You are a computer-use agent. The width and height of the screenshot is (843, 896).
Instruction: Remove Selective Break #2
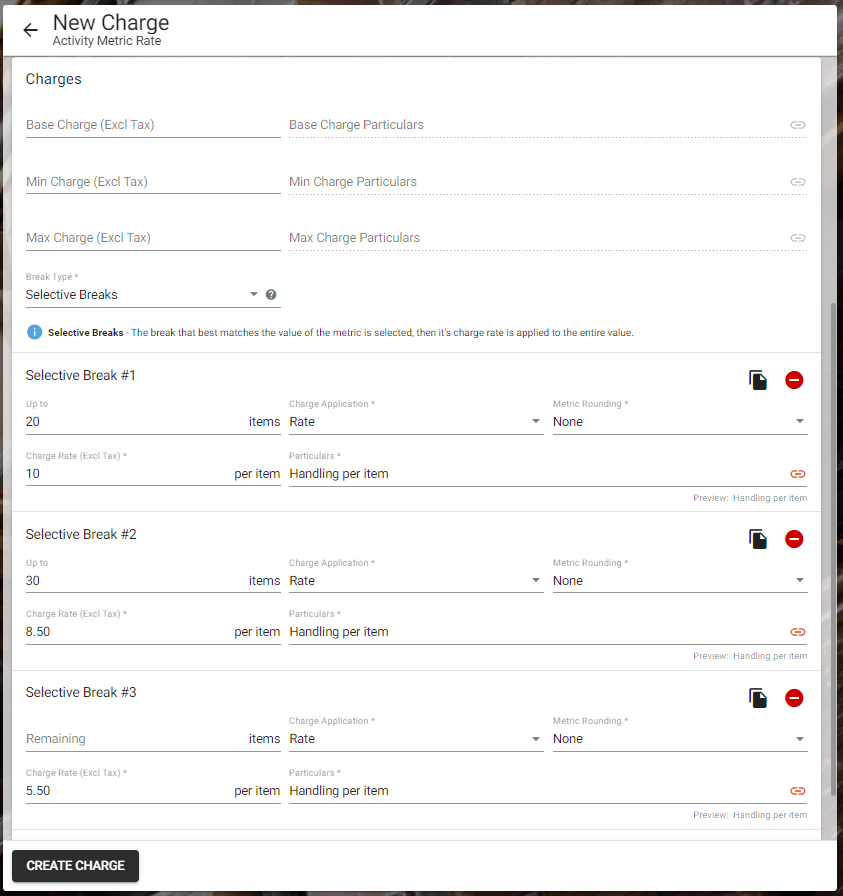pos(794,539)
